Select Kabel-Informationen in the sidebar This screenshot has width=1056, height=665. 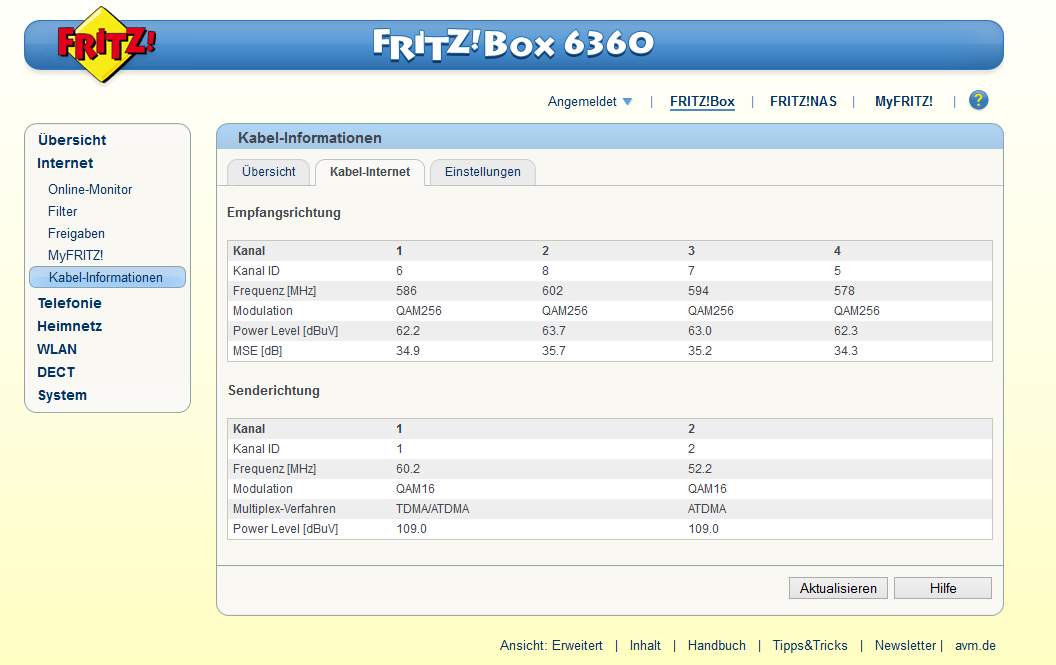coord(107,277)
